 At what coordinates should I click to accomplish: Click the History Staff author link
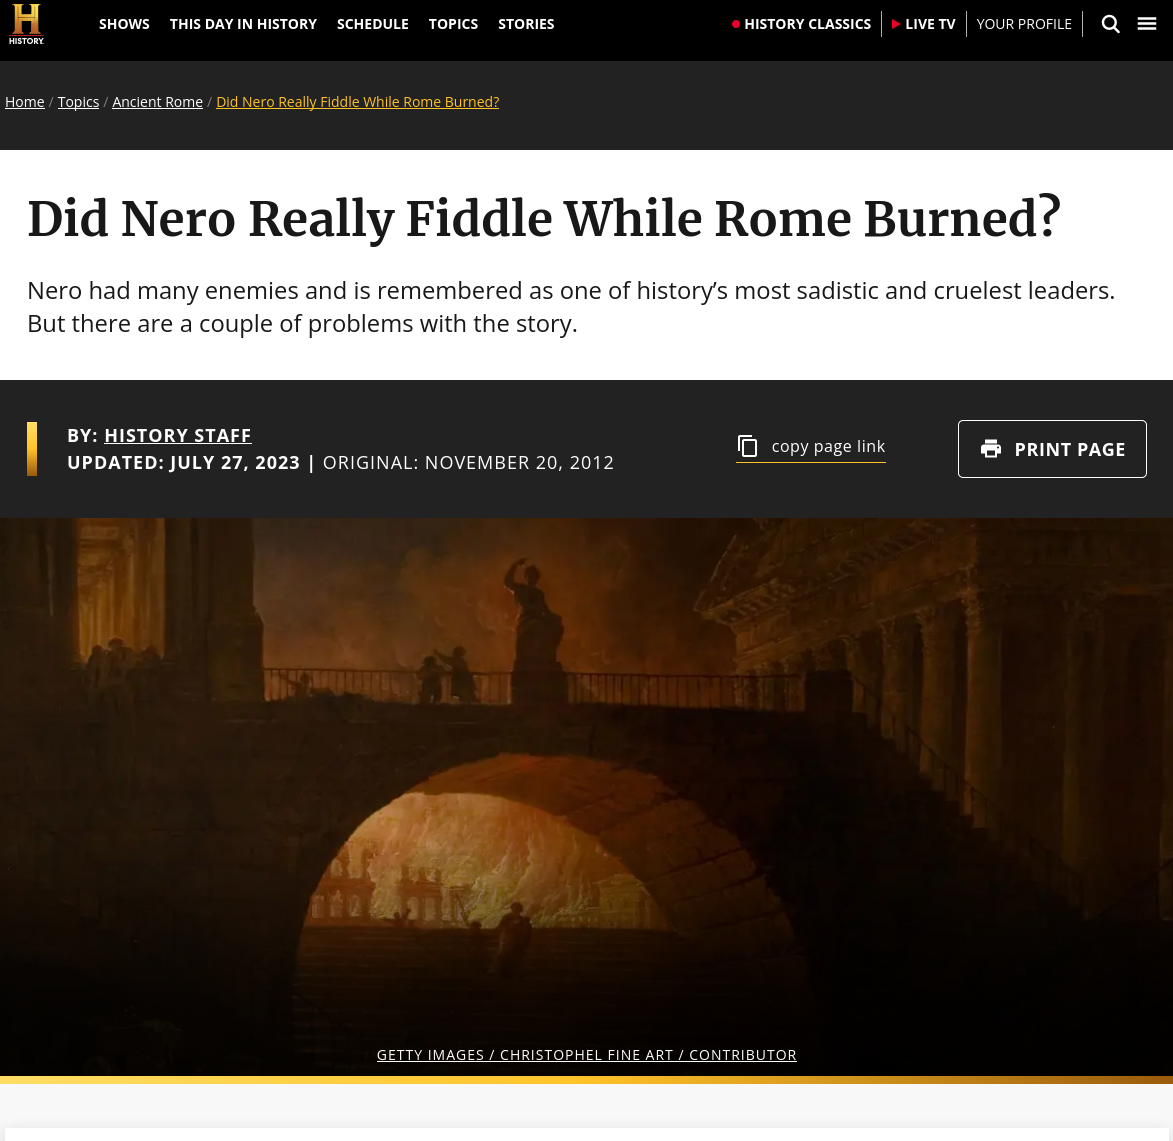point(178,435)
